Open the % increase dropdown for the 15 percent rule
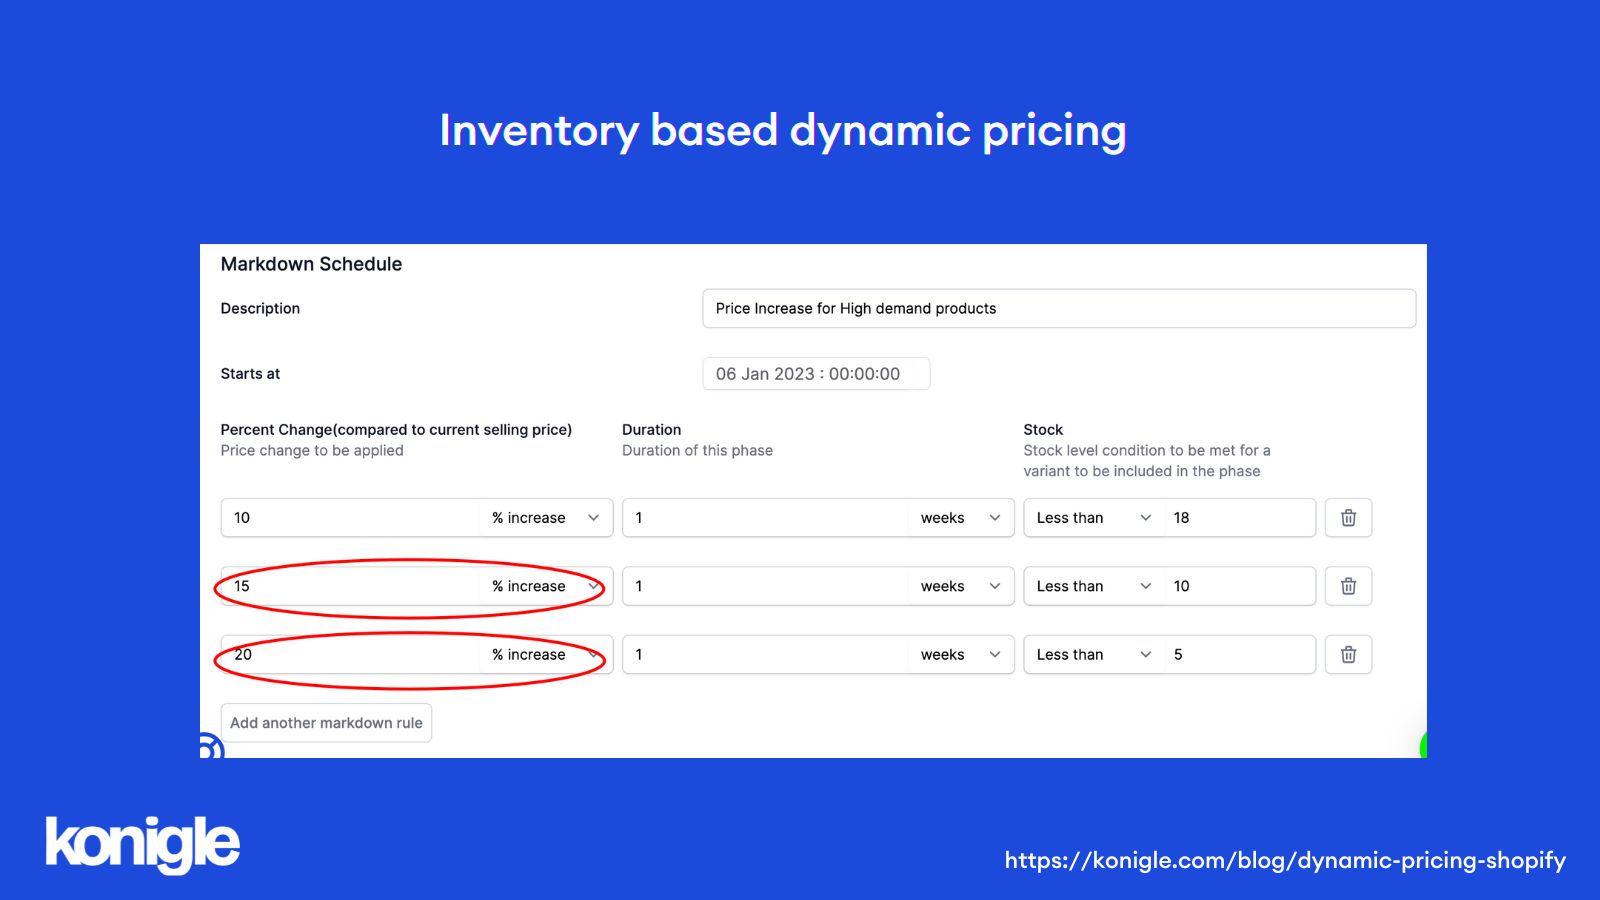 click(546, 586)
